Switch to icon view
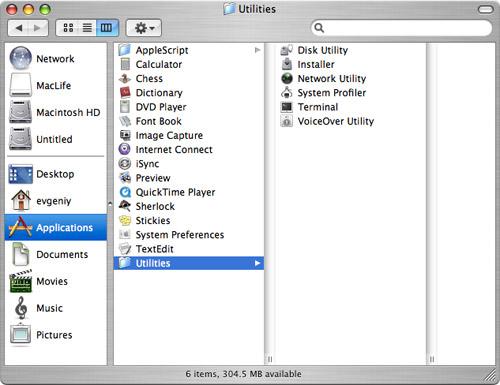 [68, 28]
